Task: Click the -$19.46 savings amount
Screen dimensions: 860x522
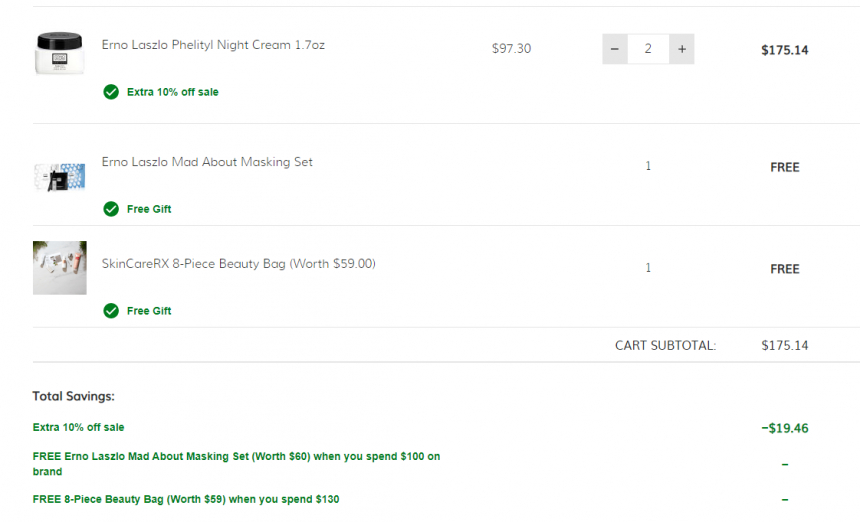Action: (x=784, y=428)
